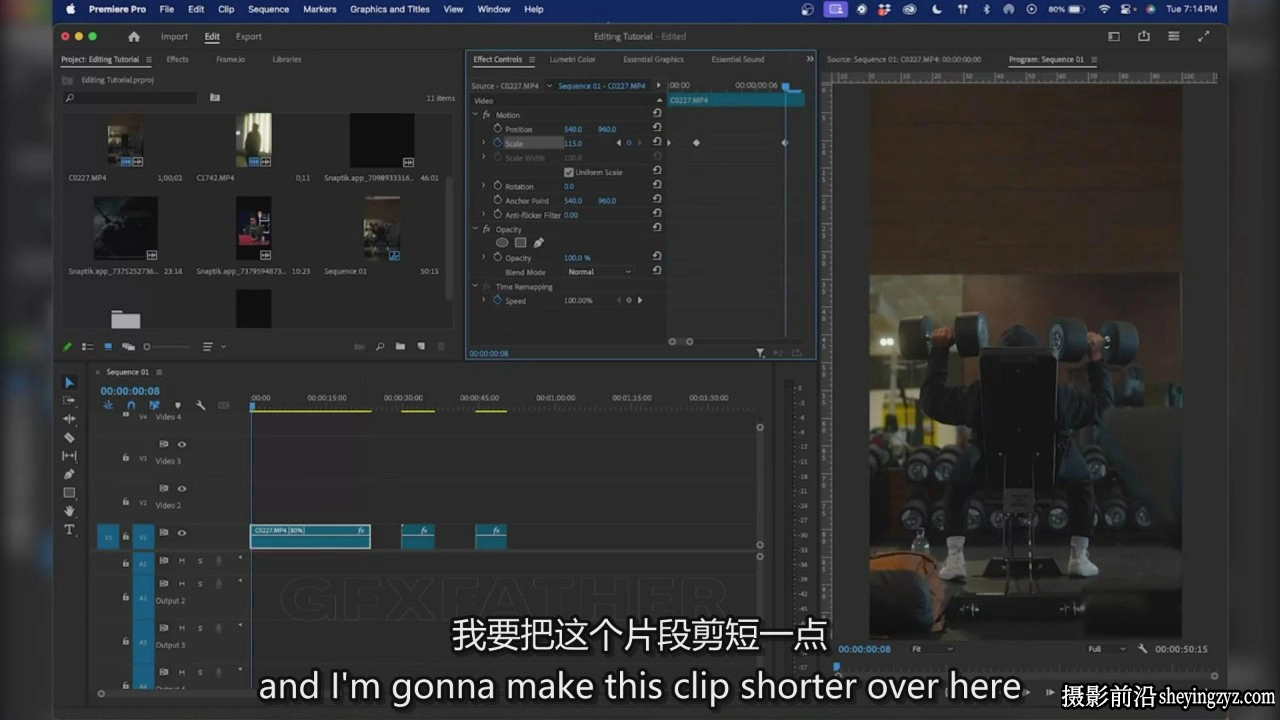1280x720 pixels.
Task: Select the Slip tool
Action: pyautogui.click(x=69, y=456)
